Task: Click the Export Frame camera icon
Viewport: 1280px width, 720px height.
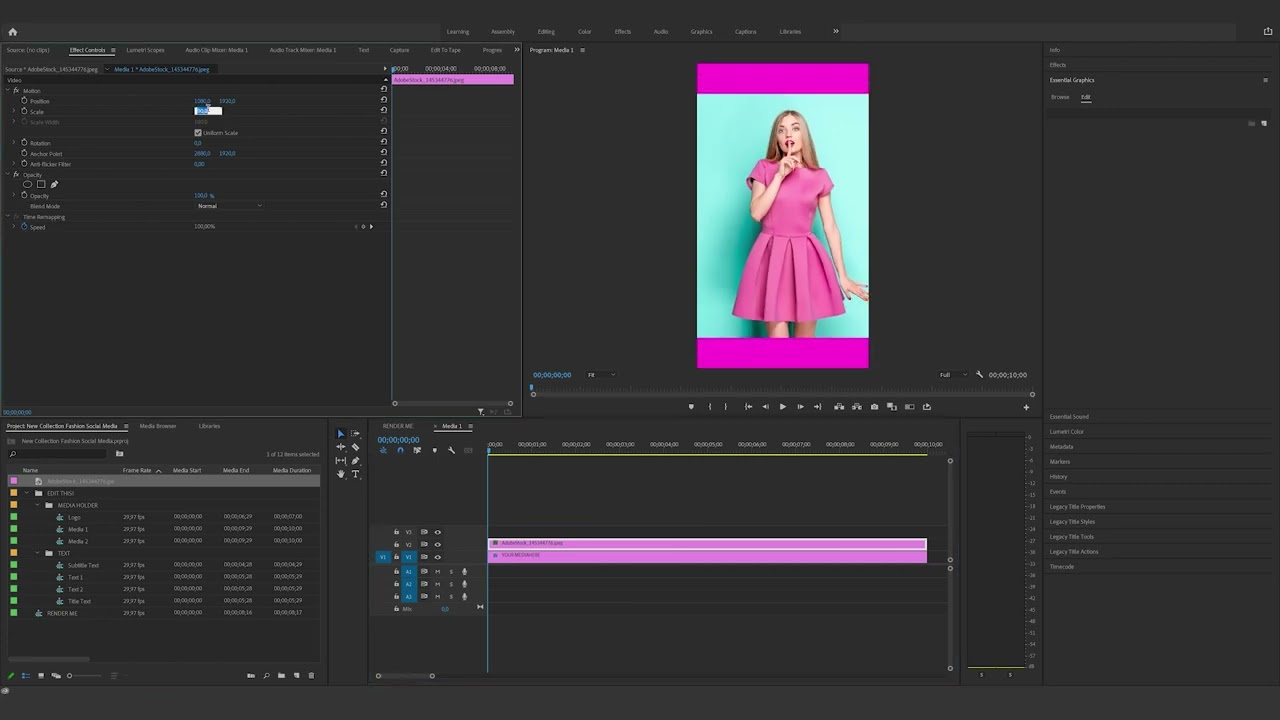Action: (x=874, y=407)
